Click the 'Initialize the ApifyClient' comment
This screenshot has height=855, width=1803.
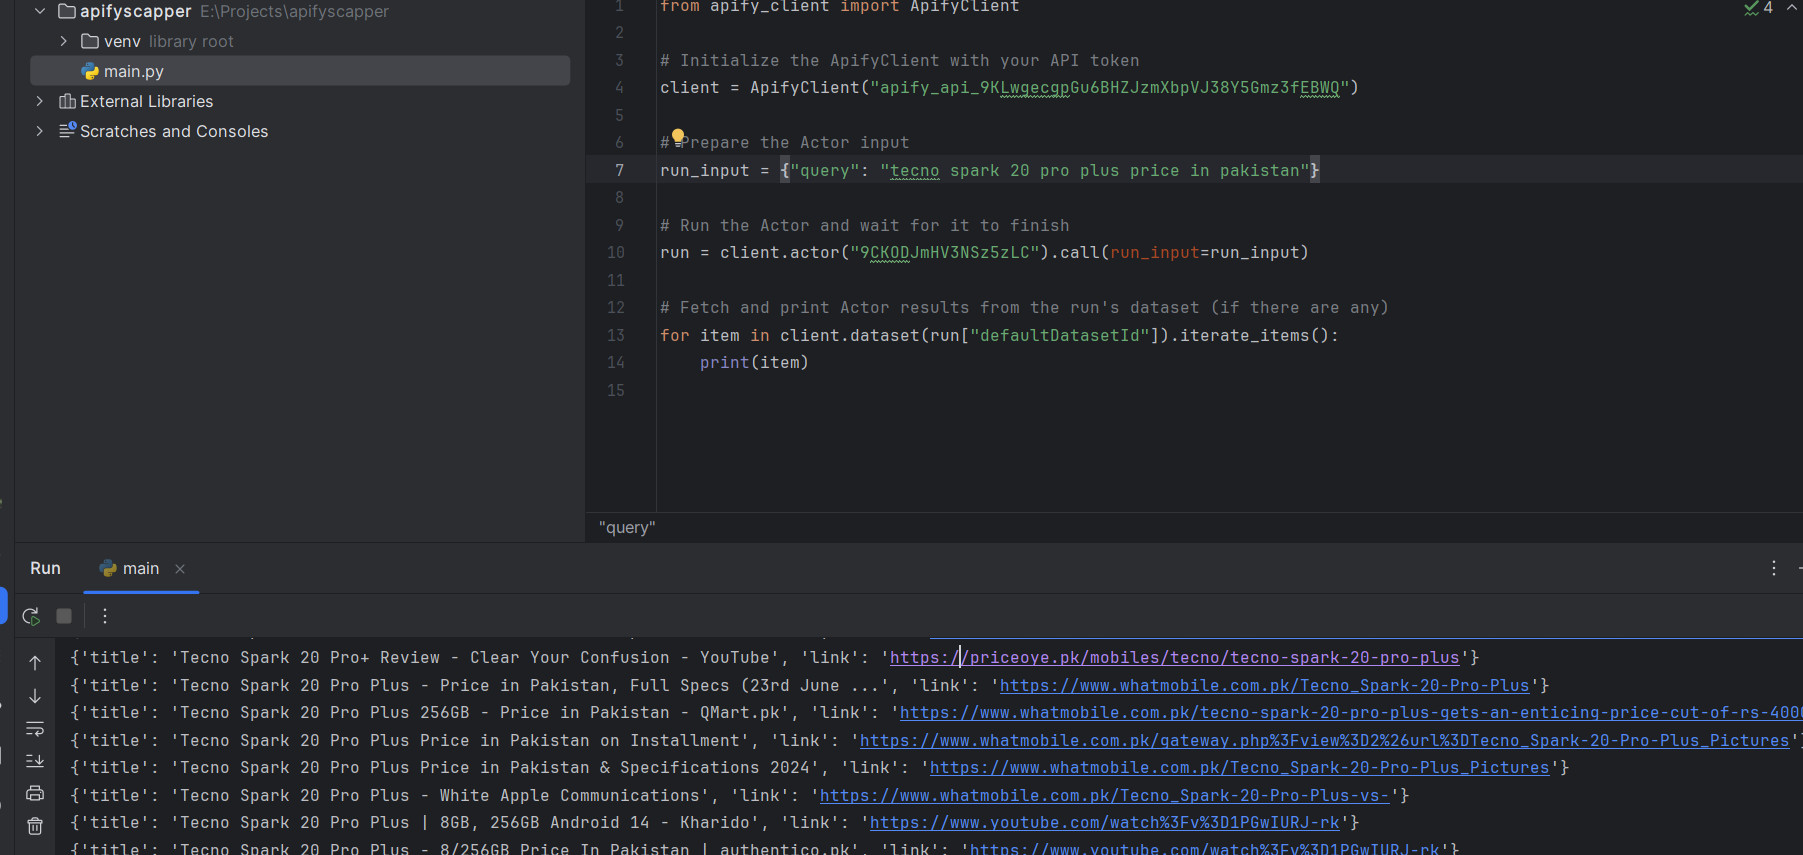coord(899,61)
